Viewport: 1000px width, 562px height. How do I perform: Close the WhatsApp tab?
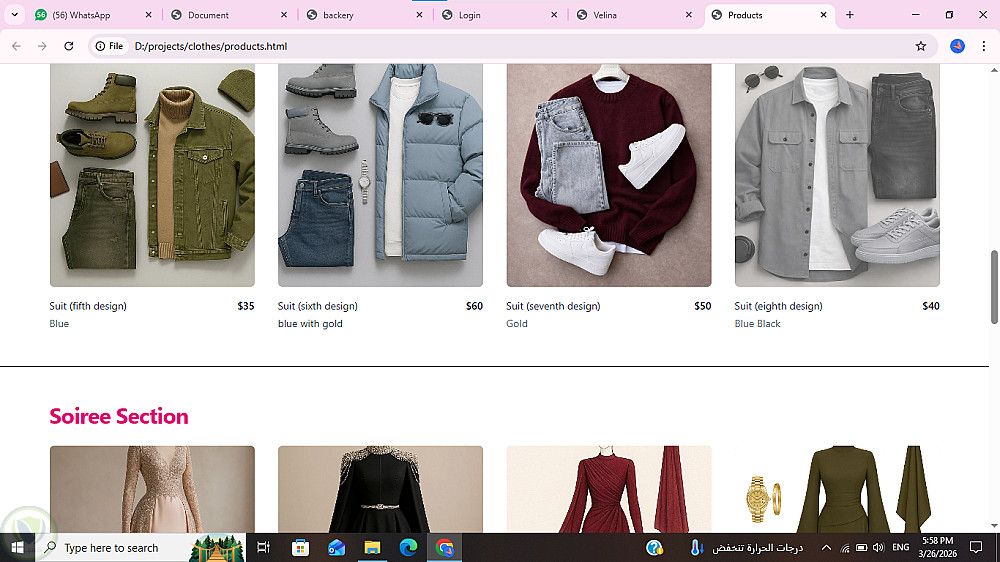[x=149, y=15]
